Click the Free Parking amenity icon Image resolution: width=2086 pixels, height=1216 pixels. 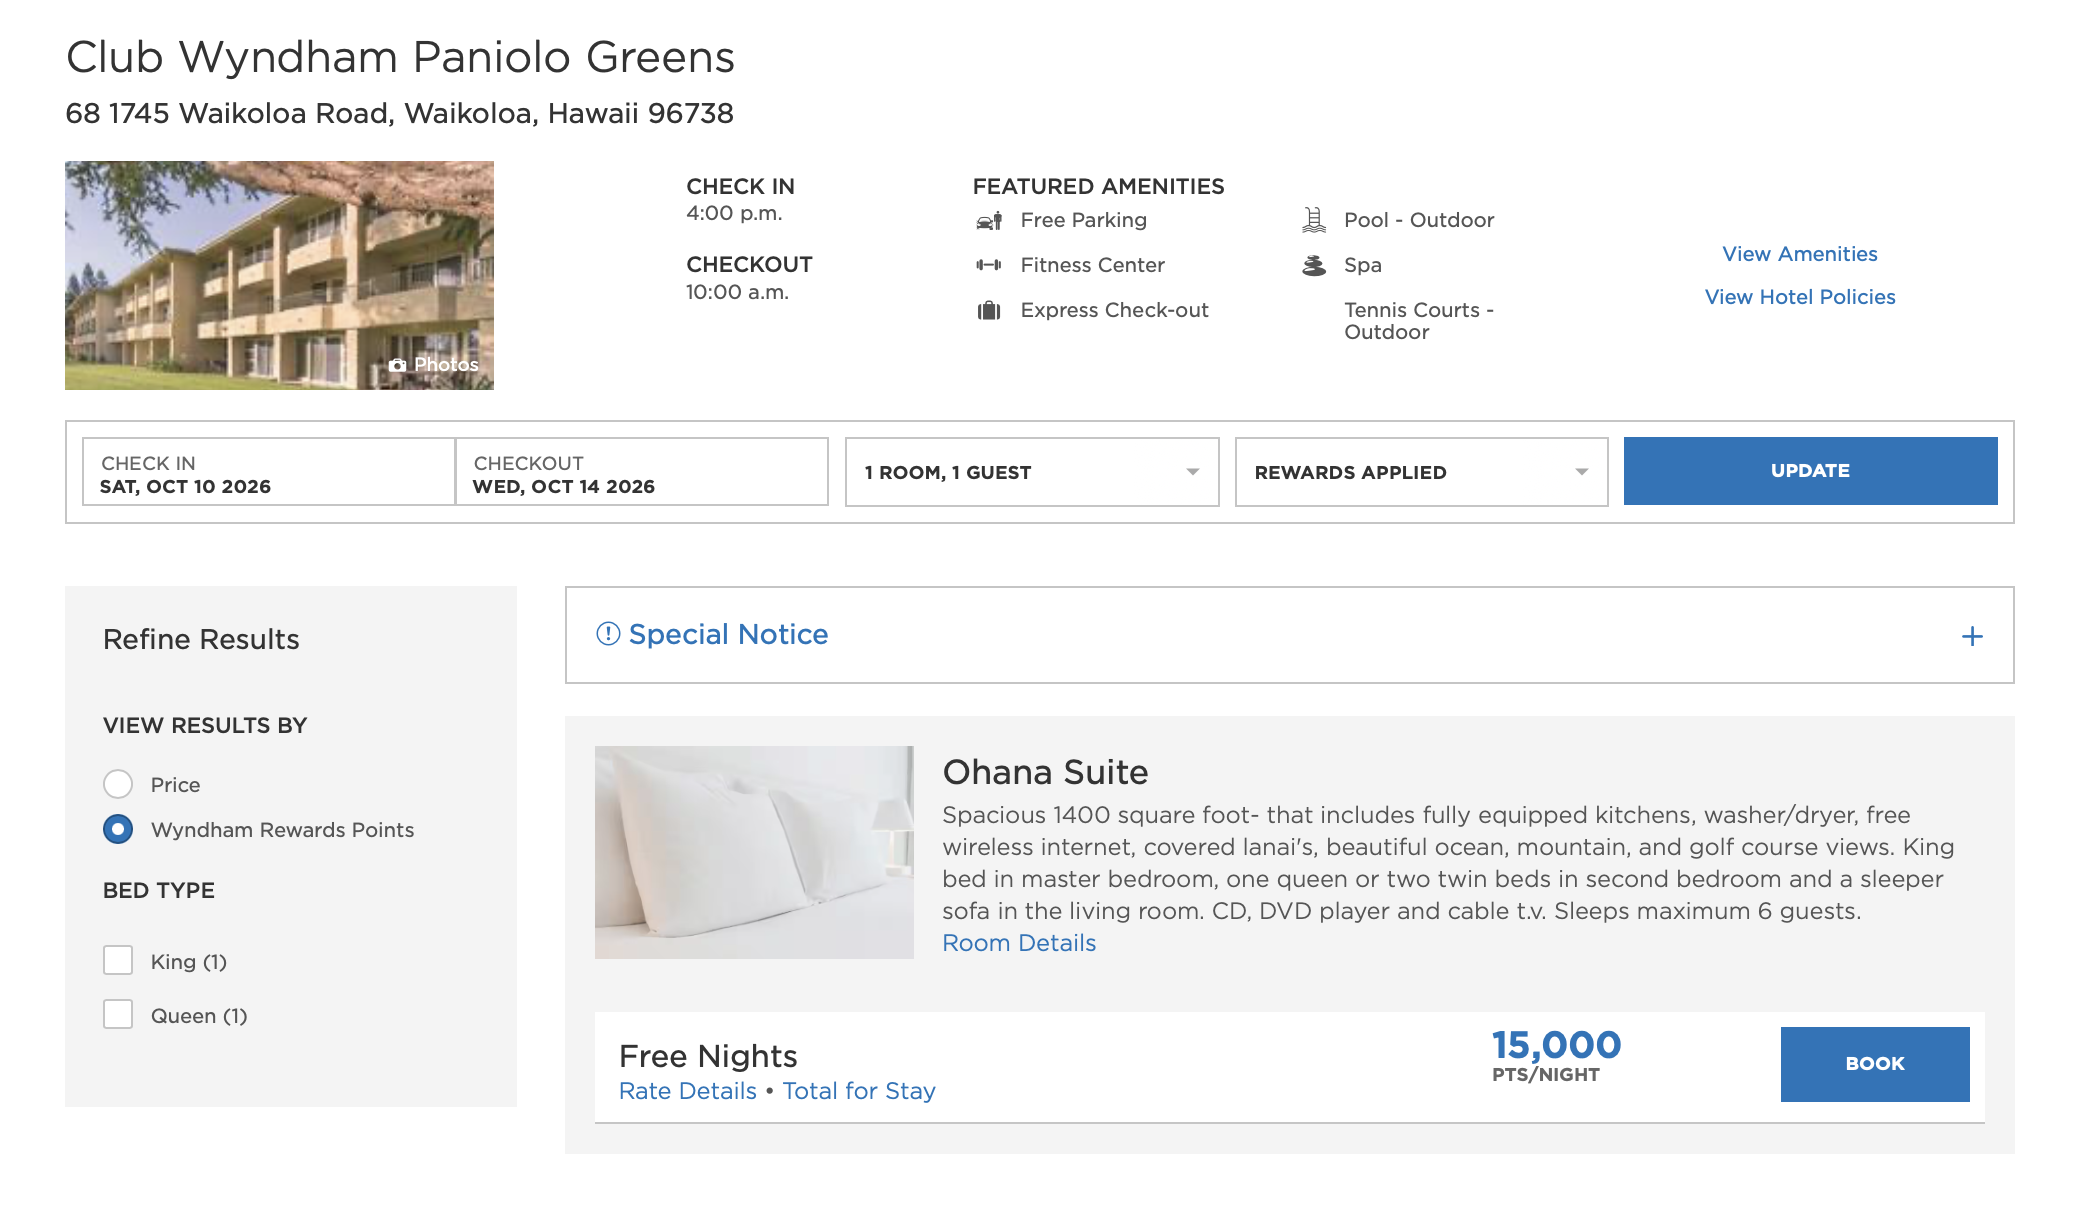[989, 221]
